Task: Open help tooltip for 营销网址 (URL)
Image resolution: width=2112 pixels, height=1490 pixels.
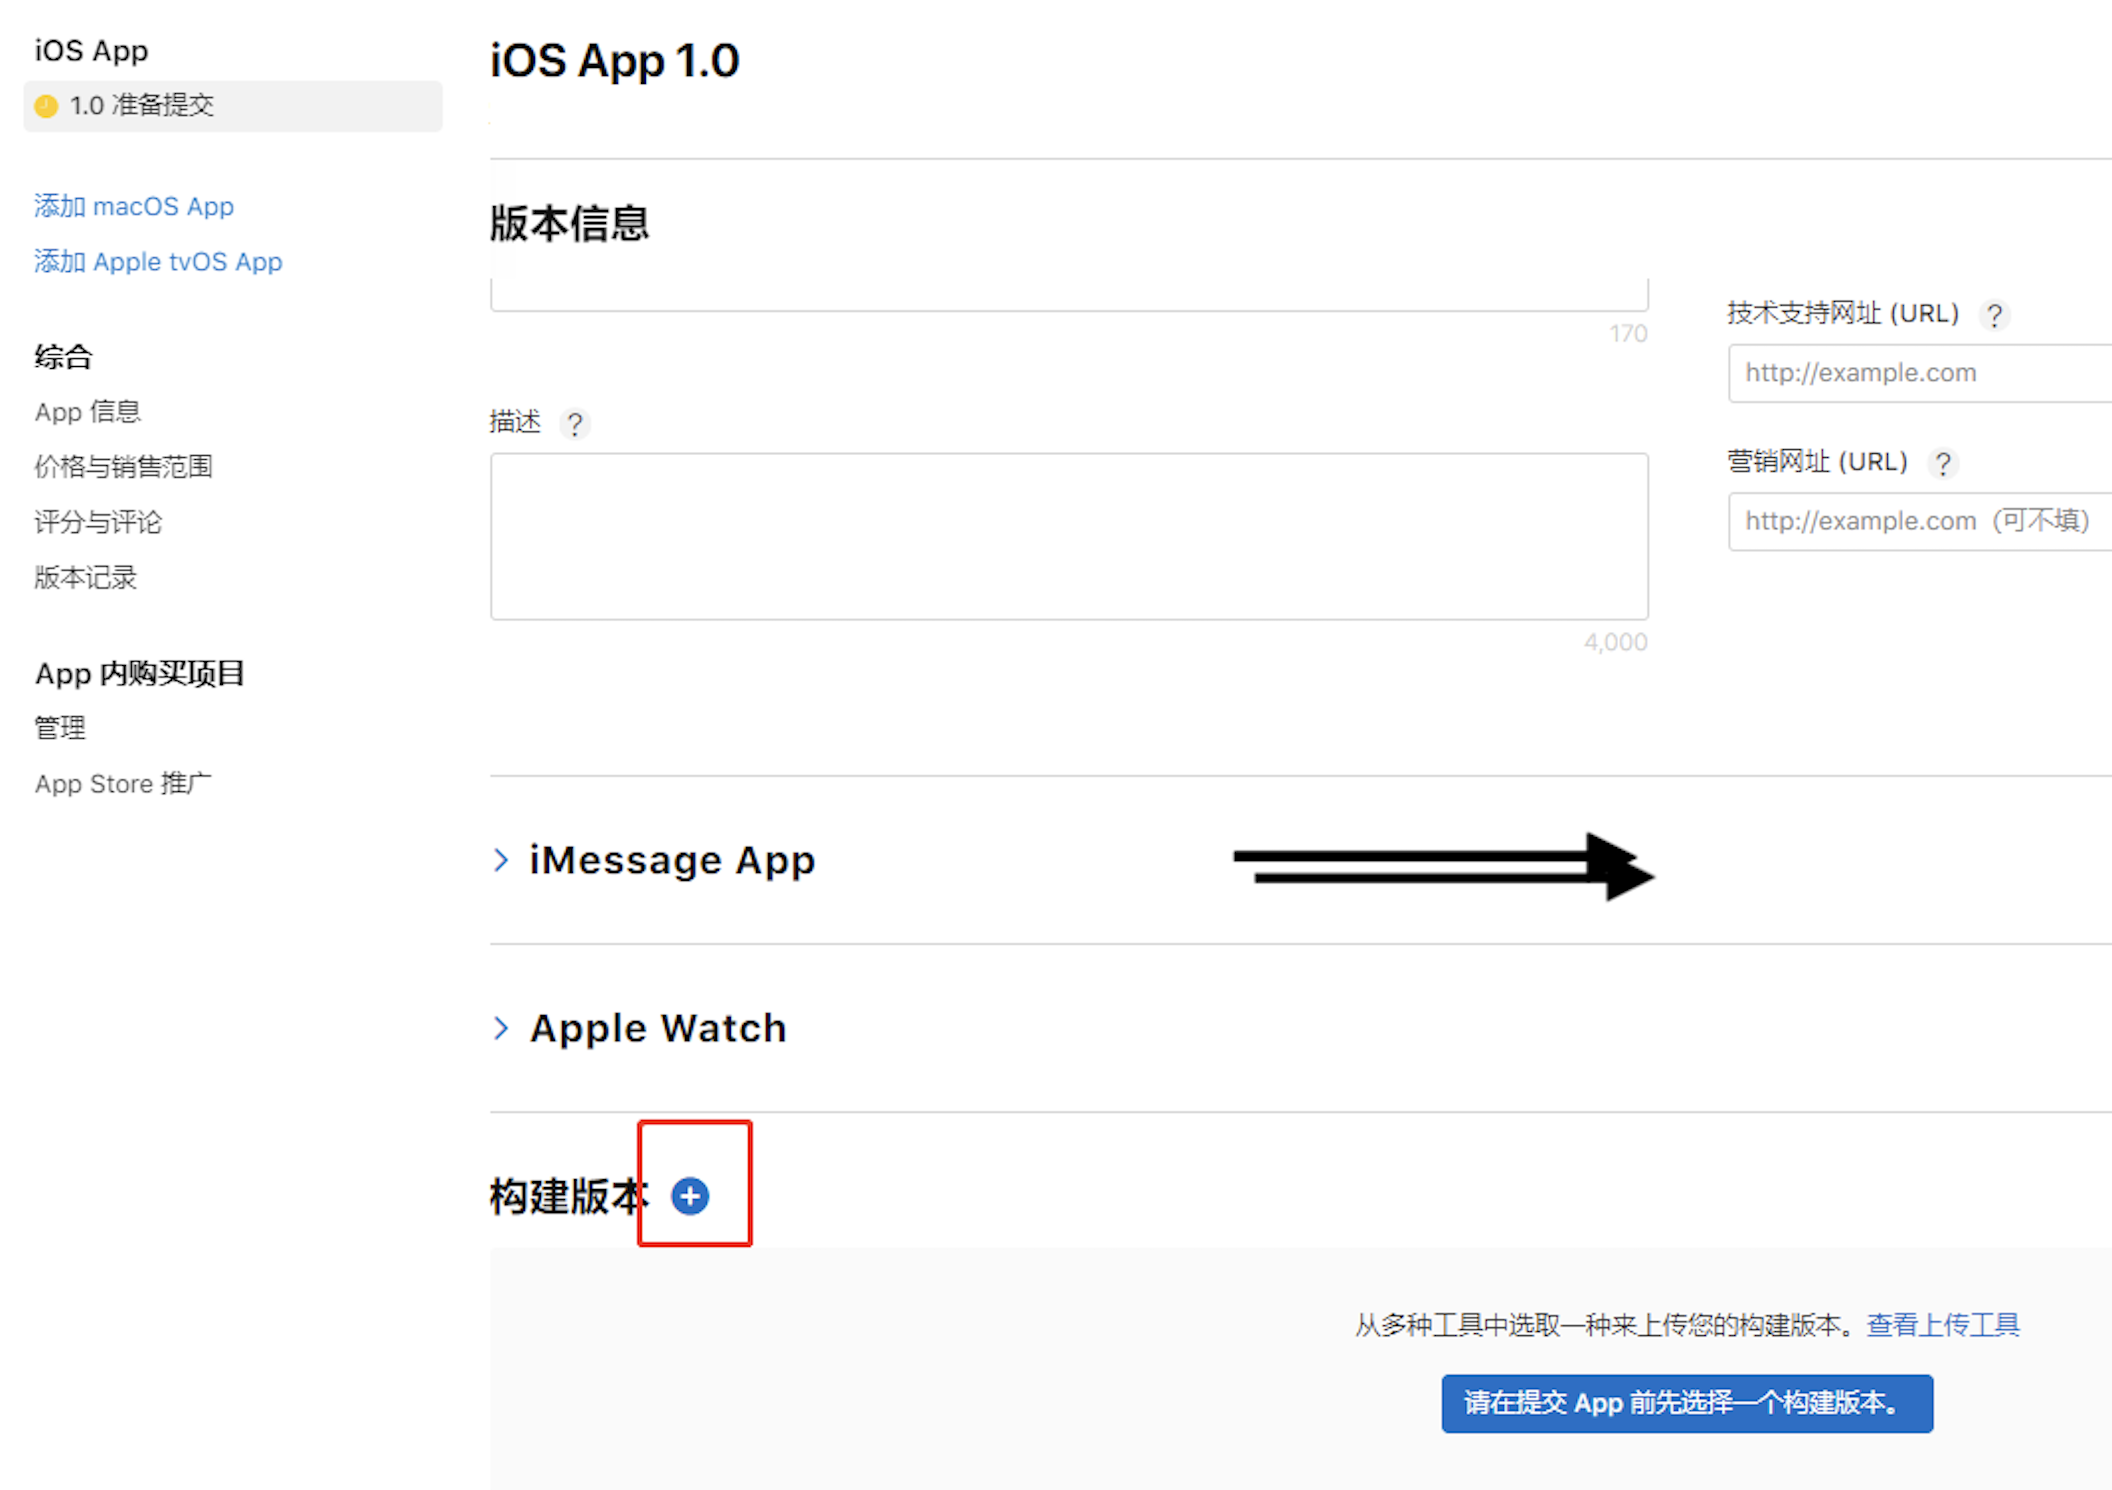Action: 1943,462
